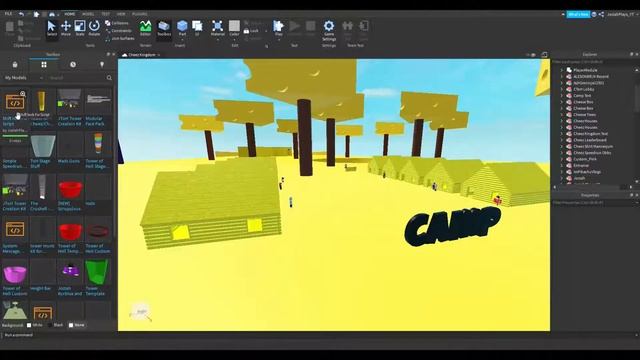640x360 pixels.
Task: Click Explorer filter workspace field
Action: pyautogui.click(x=594, y=62)
